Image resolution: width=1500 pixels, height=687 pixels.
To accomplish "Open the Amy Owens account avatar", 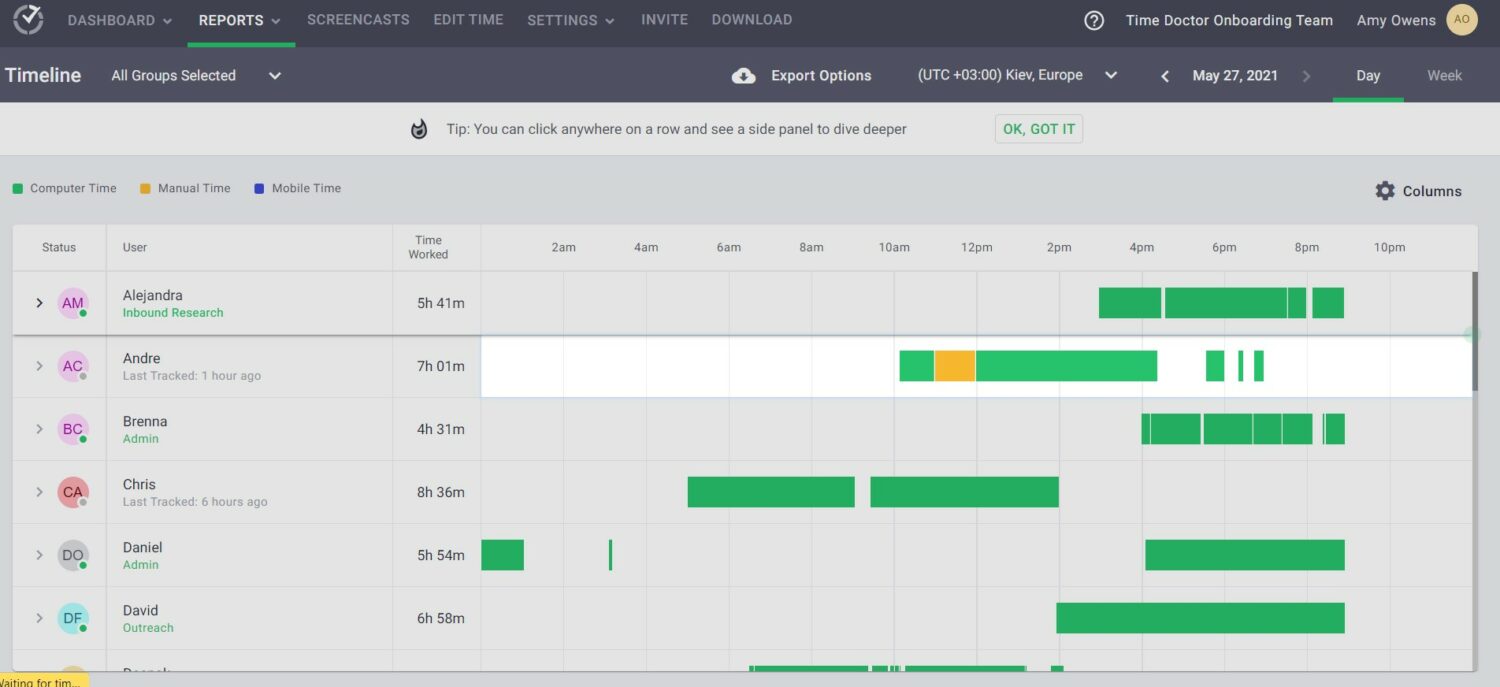I will [x=1461, y=19].
